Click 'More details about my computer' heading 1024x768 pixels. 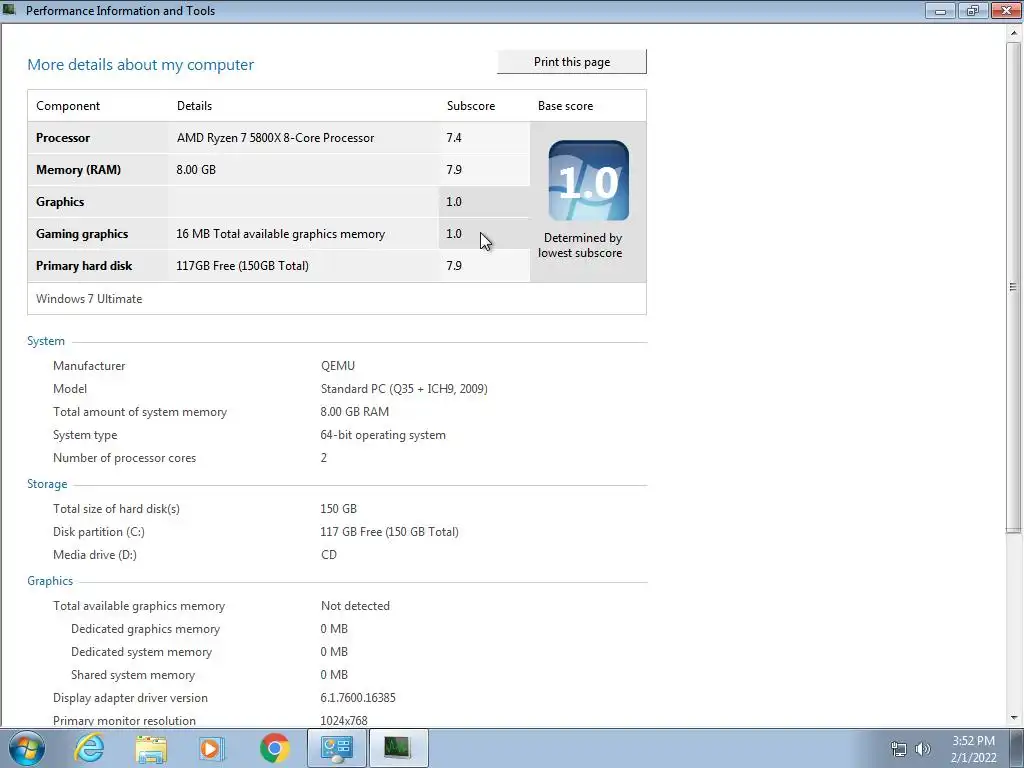[x=140, y=65]
